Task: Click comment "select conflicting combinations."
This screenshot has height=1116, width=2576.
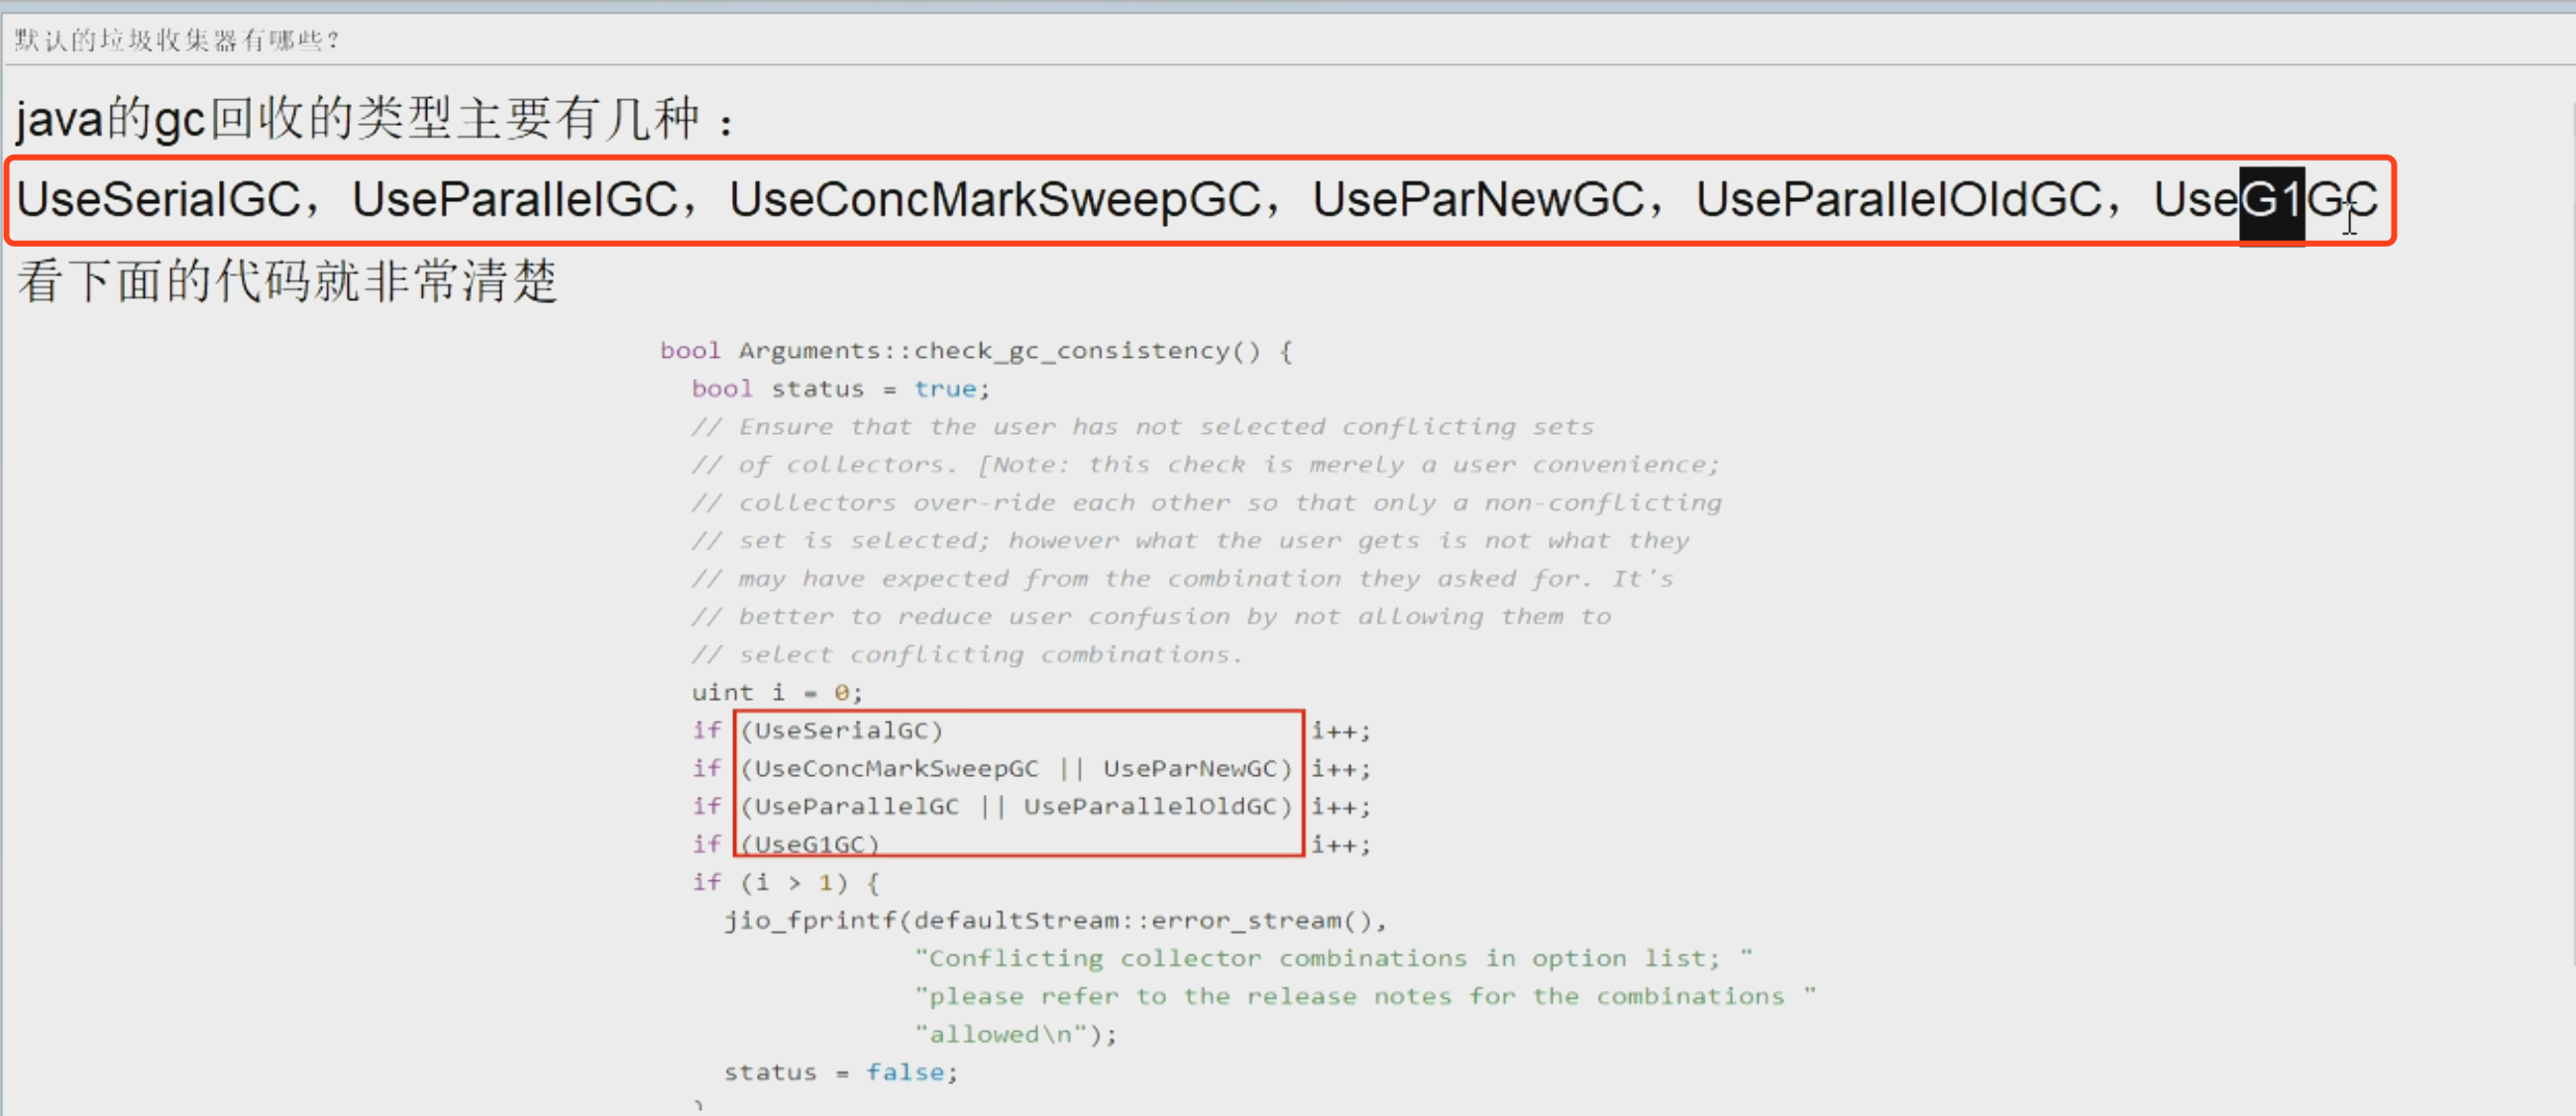Action: [967, 655]
